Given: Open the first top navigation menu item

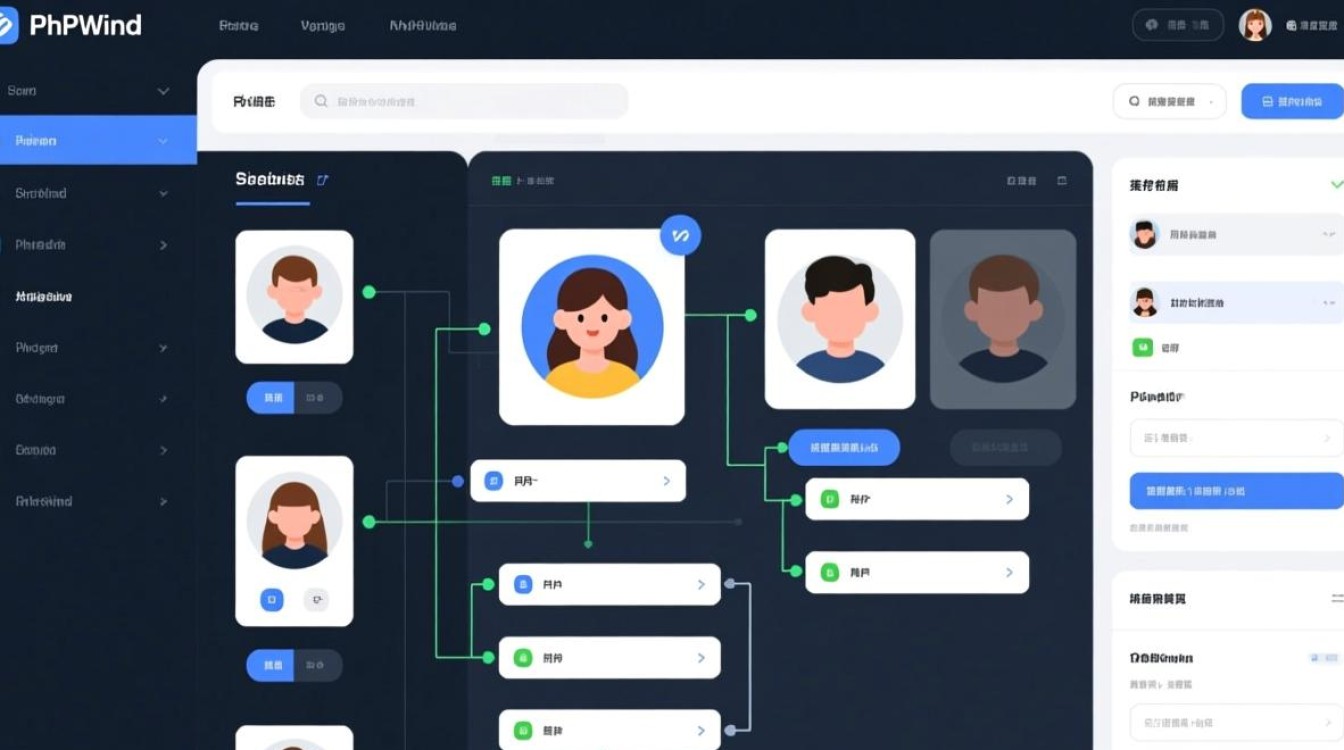Looking at the screenshot, I should tap(238, 26).
